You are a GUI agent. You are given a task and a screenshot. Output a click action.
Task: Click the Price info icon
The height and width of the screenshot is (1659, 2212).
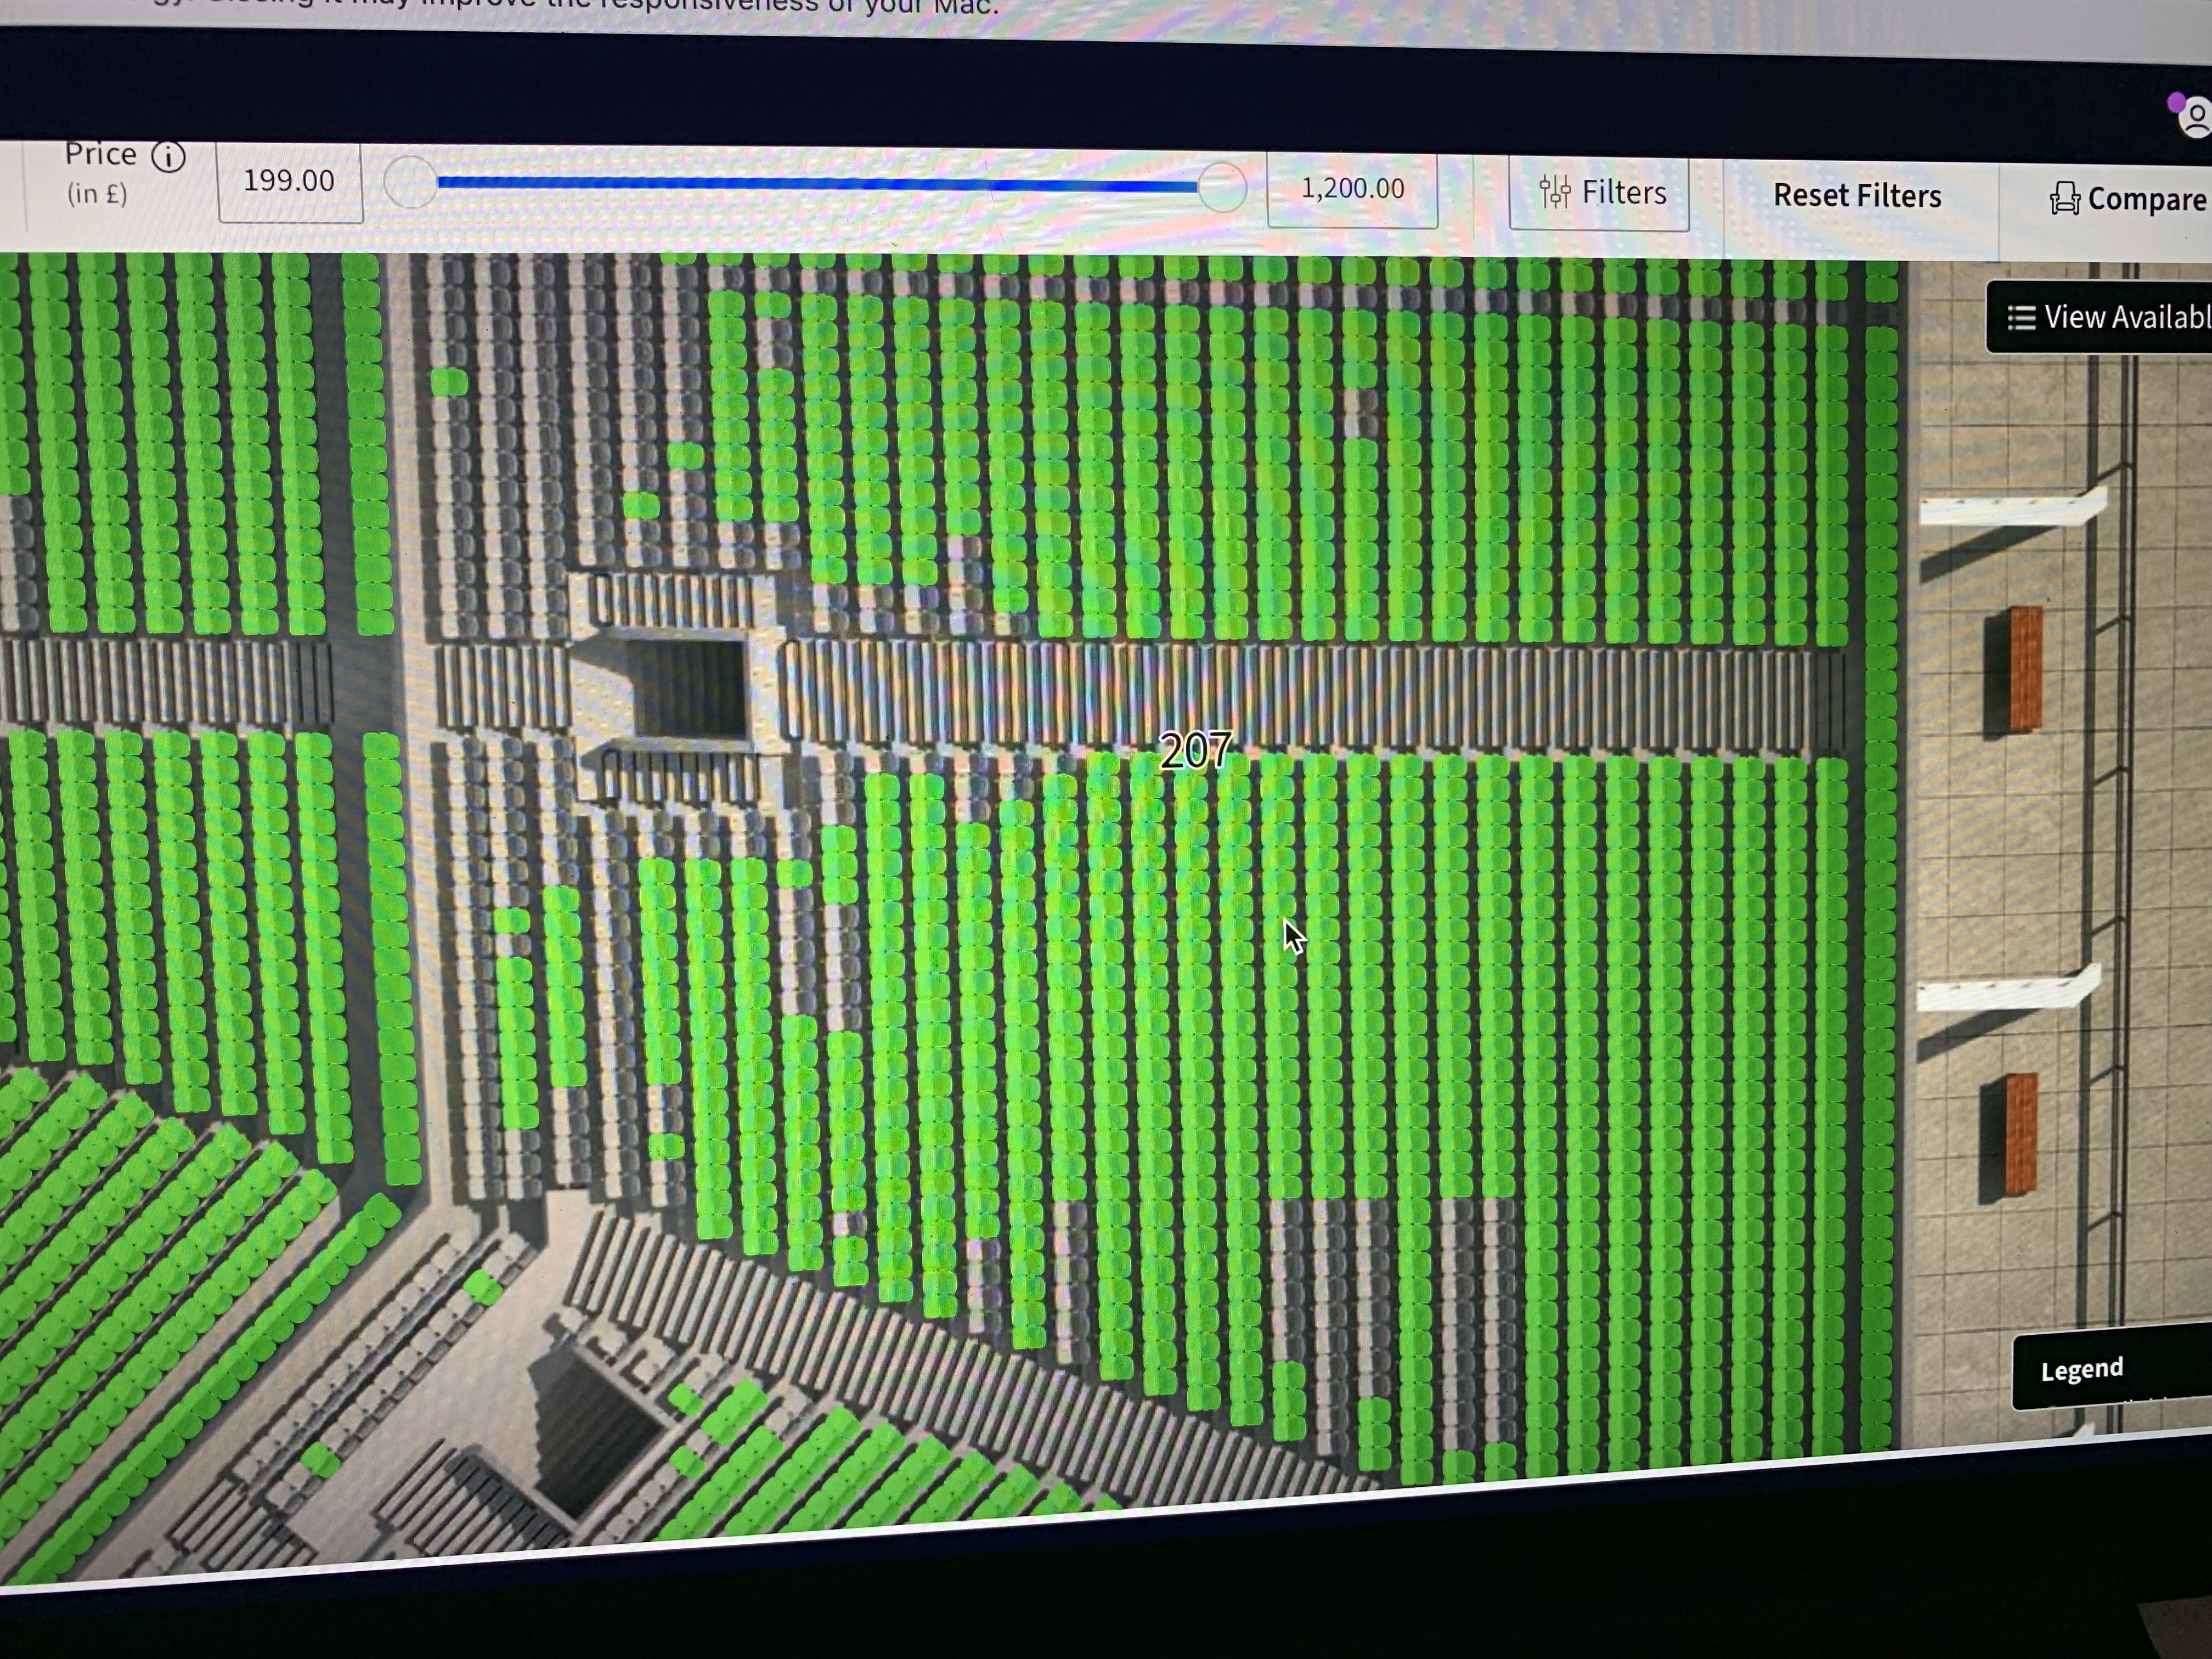pos(168,157)
